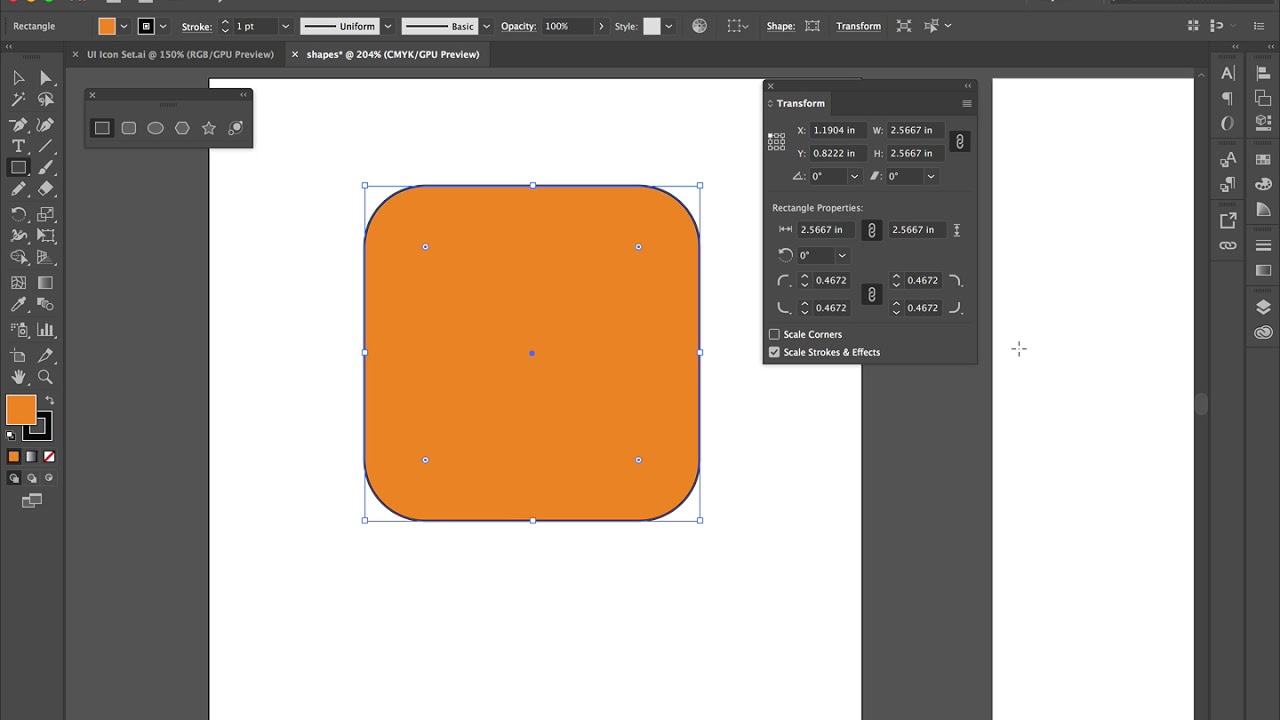
Task: Enable the Scale Corners checkbox
Action: point(774,334)
